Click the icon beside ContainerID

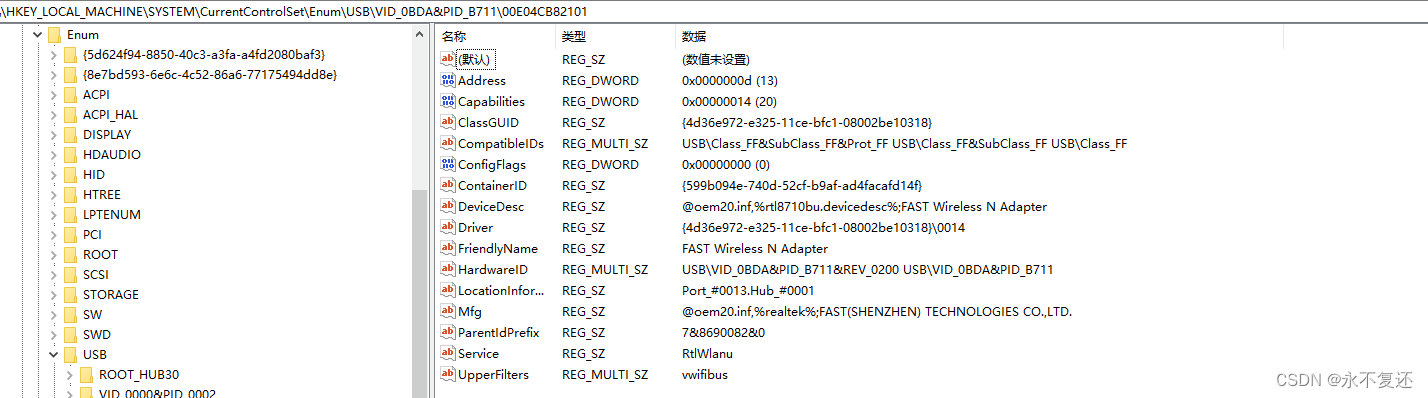click(448, 185)
